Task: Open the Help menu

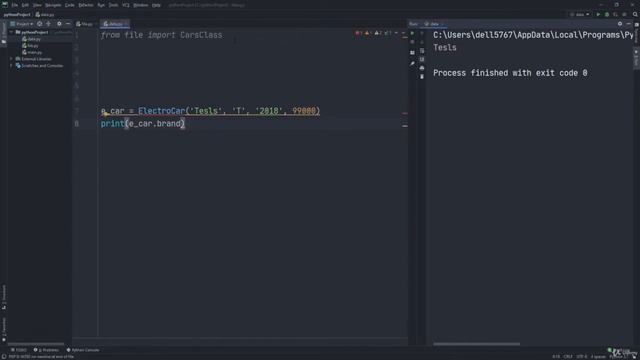Action: click(x=156, y=5)
